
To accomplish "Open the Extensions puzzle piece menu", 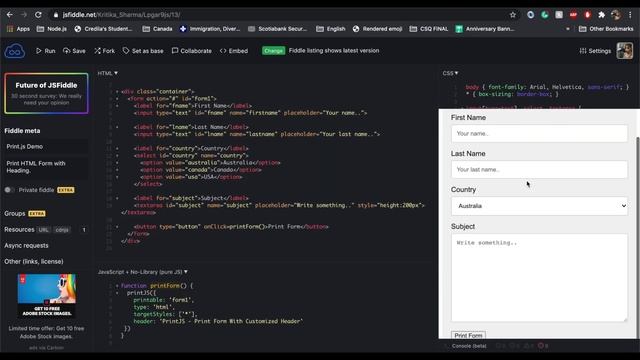I will (601, 15).
